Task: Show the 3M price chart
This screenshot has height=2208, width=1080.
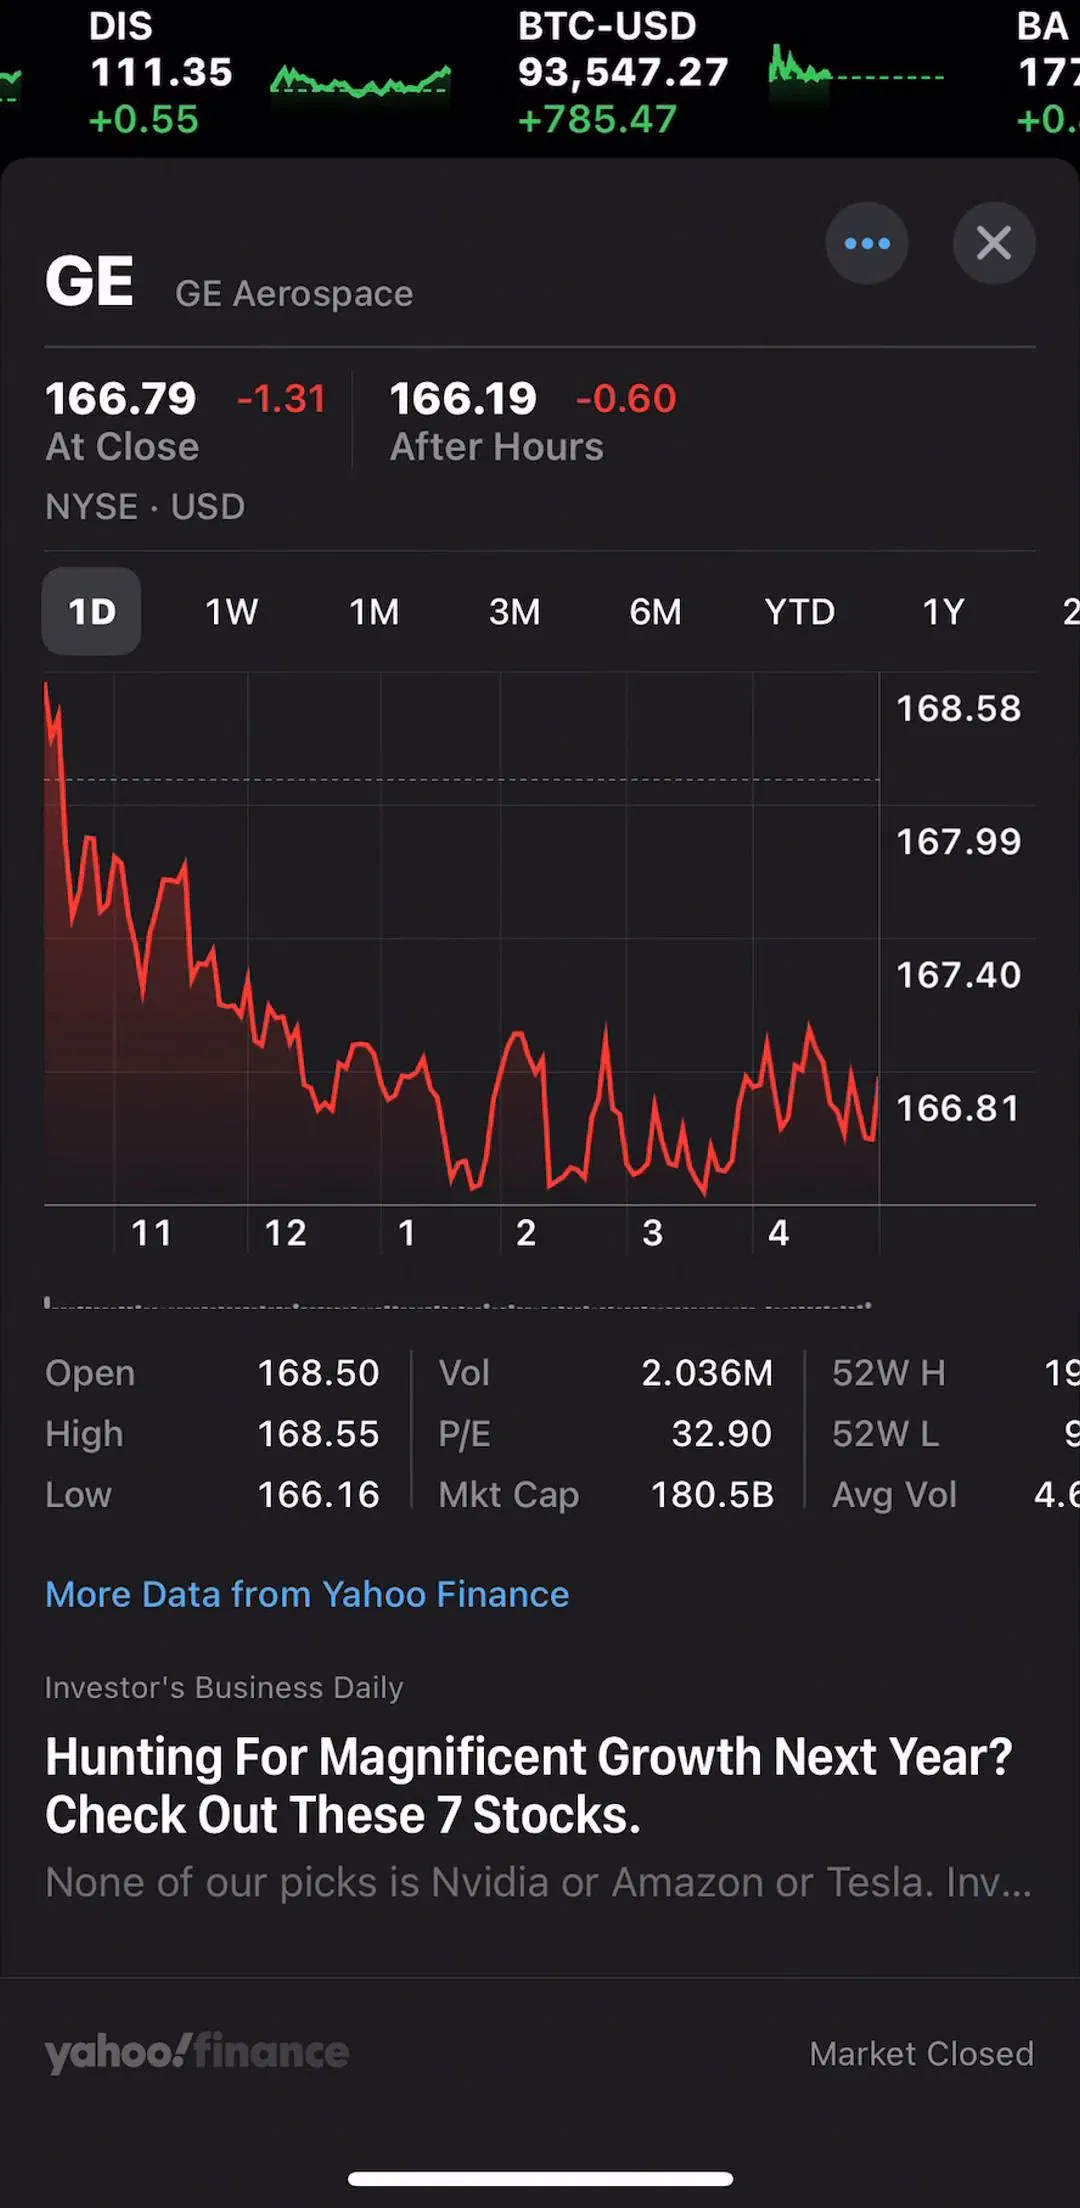Action: click(514, 611)
